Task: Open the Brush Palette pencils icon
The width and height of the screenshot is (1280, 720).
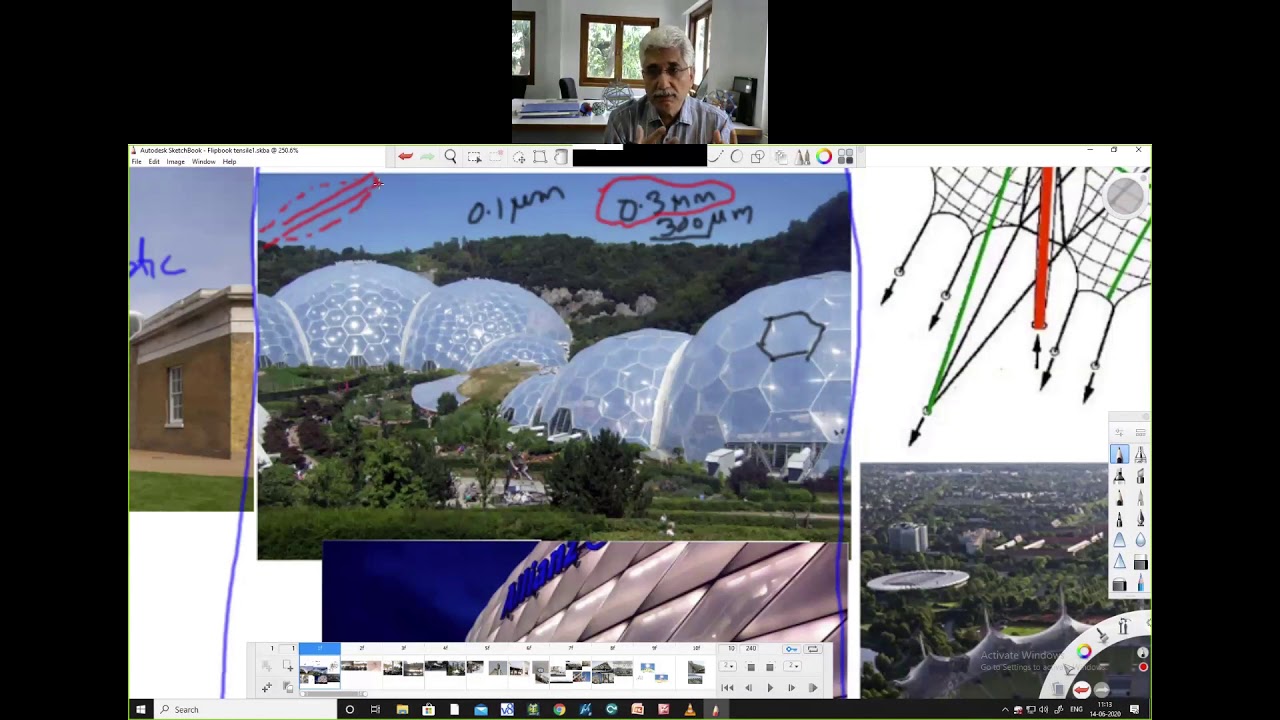Action: [x=802, y=157]
